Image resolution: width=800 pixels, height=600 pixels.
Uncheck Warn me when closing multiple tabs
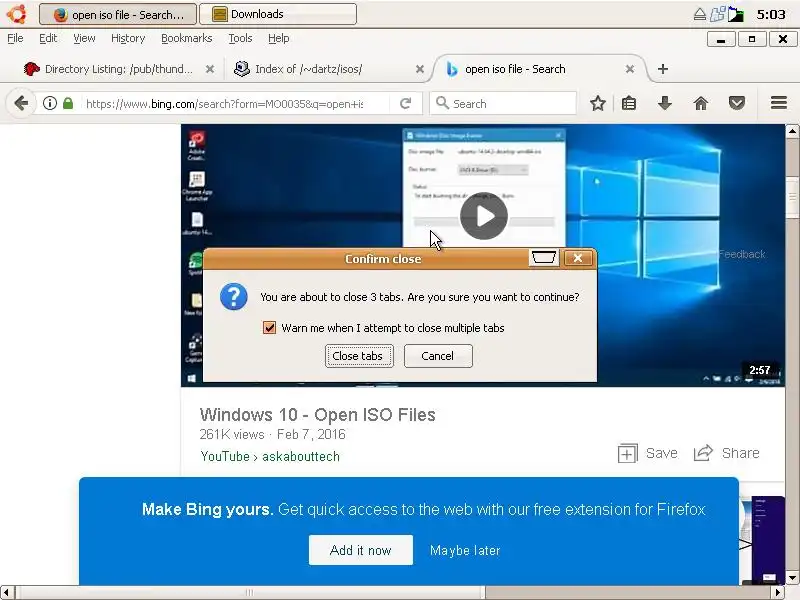269,328
